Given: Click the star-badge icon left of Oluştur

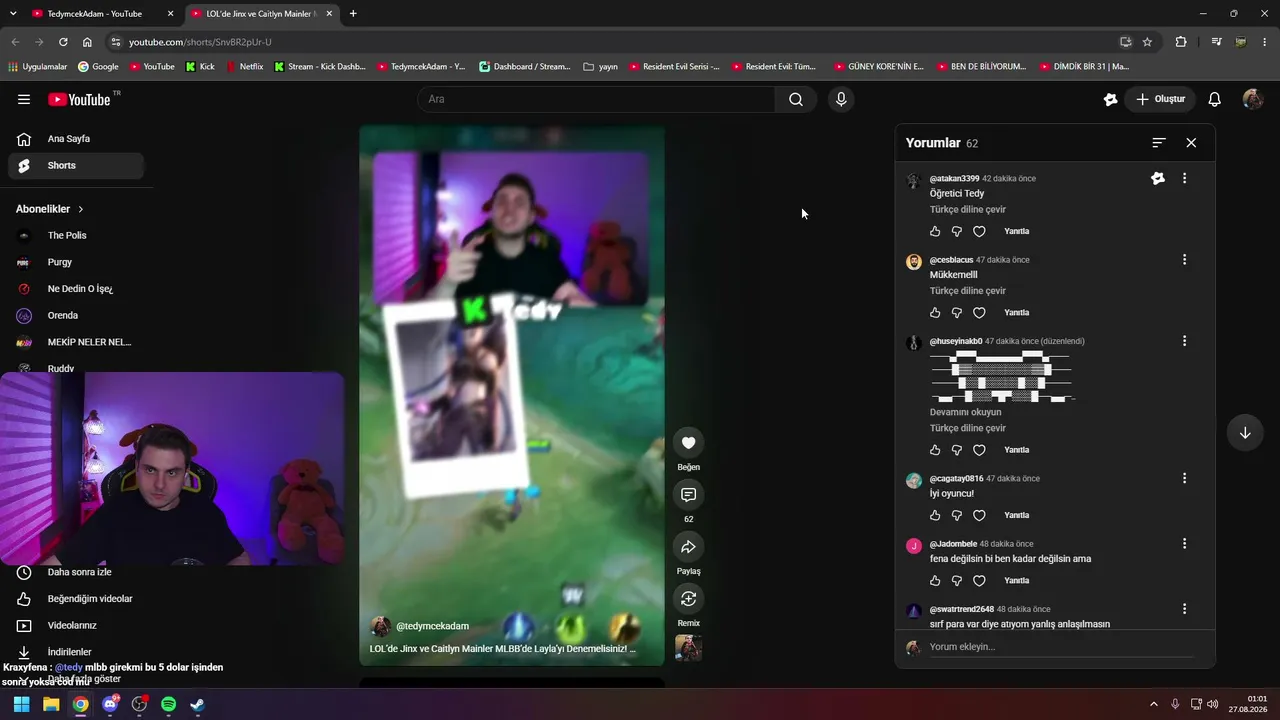Looking at the screenshot, I should pyautogui.click(x=1110, y=99).
